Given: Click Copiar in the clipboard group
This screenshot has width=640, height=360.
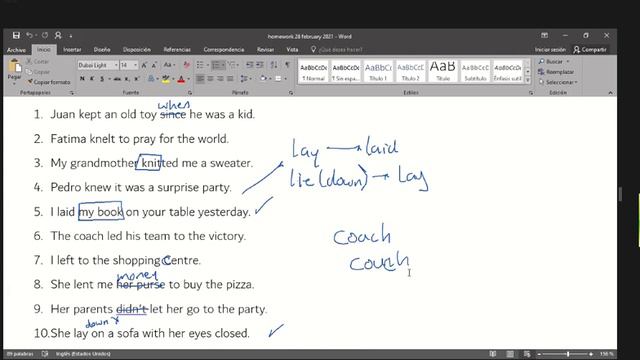Looking at the screenshot, I should pyautogui.click(x=38, y=71).
